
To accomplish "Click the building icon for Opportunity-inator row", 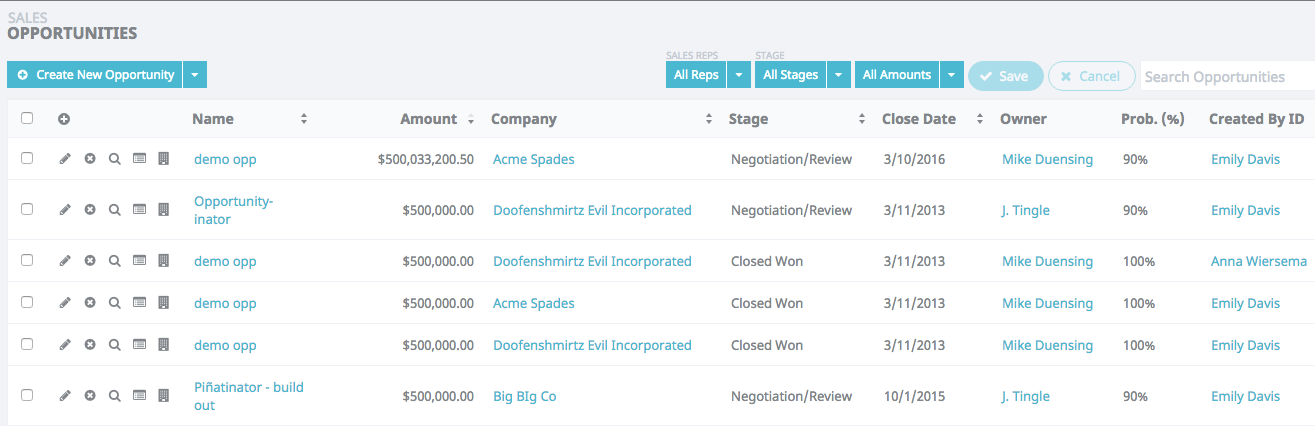I will [164, 209].
